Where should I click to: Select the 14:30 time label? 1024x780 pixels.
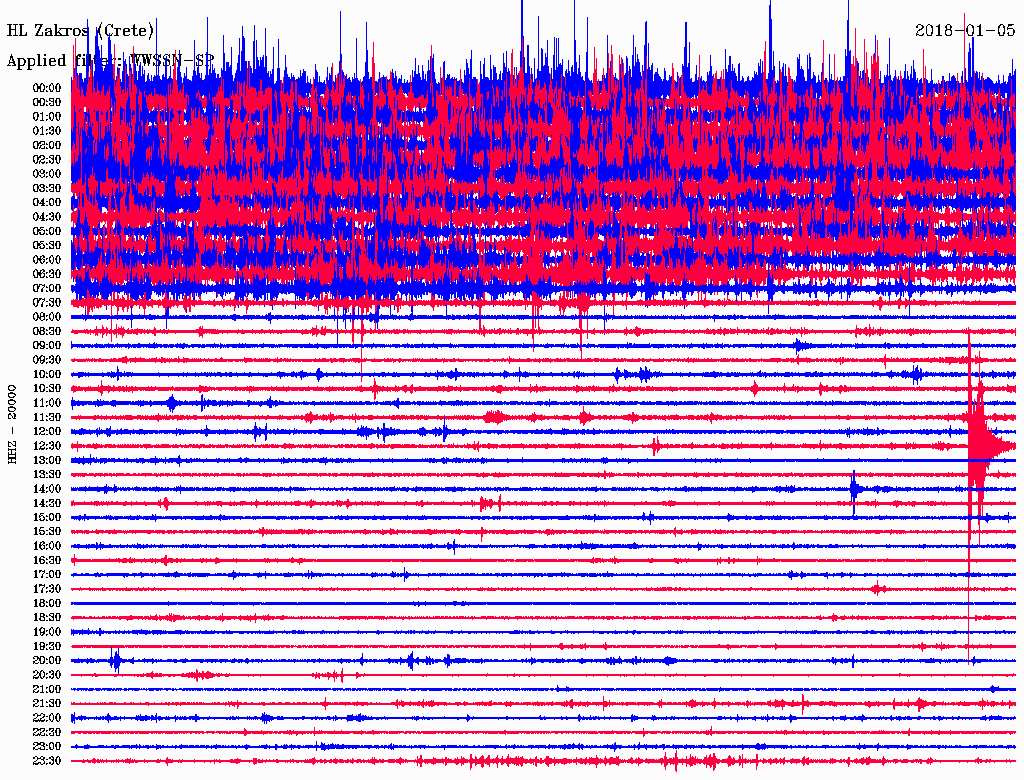tap(47, 504)
